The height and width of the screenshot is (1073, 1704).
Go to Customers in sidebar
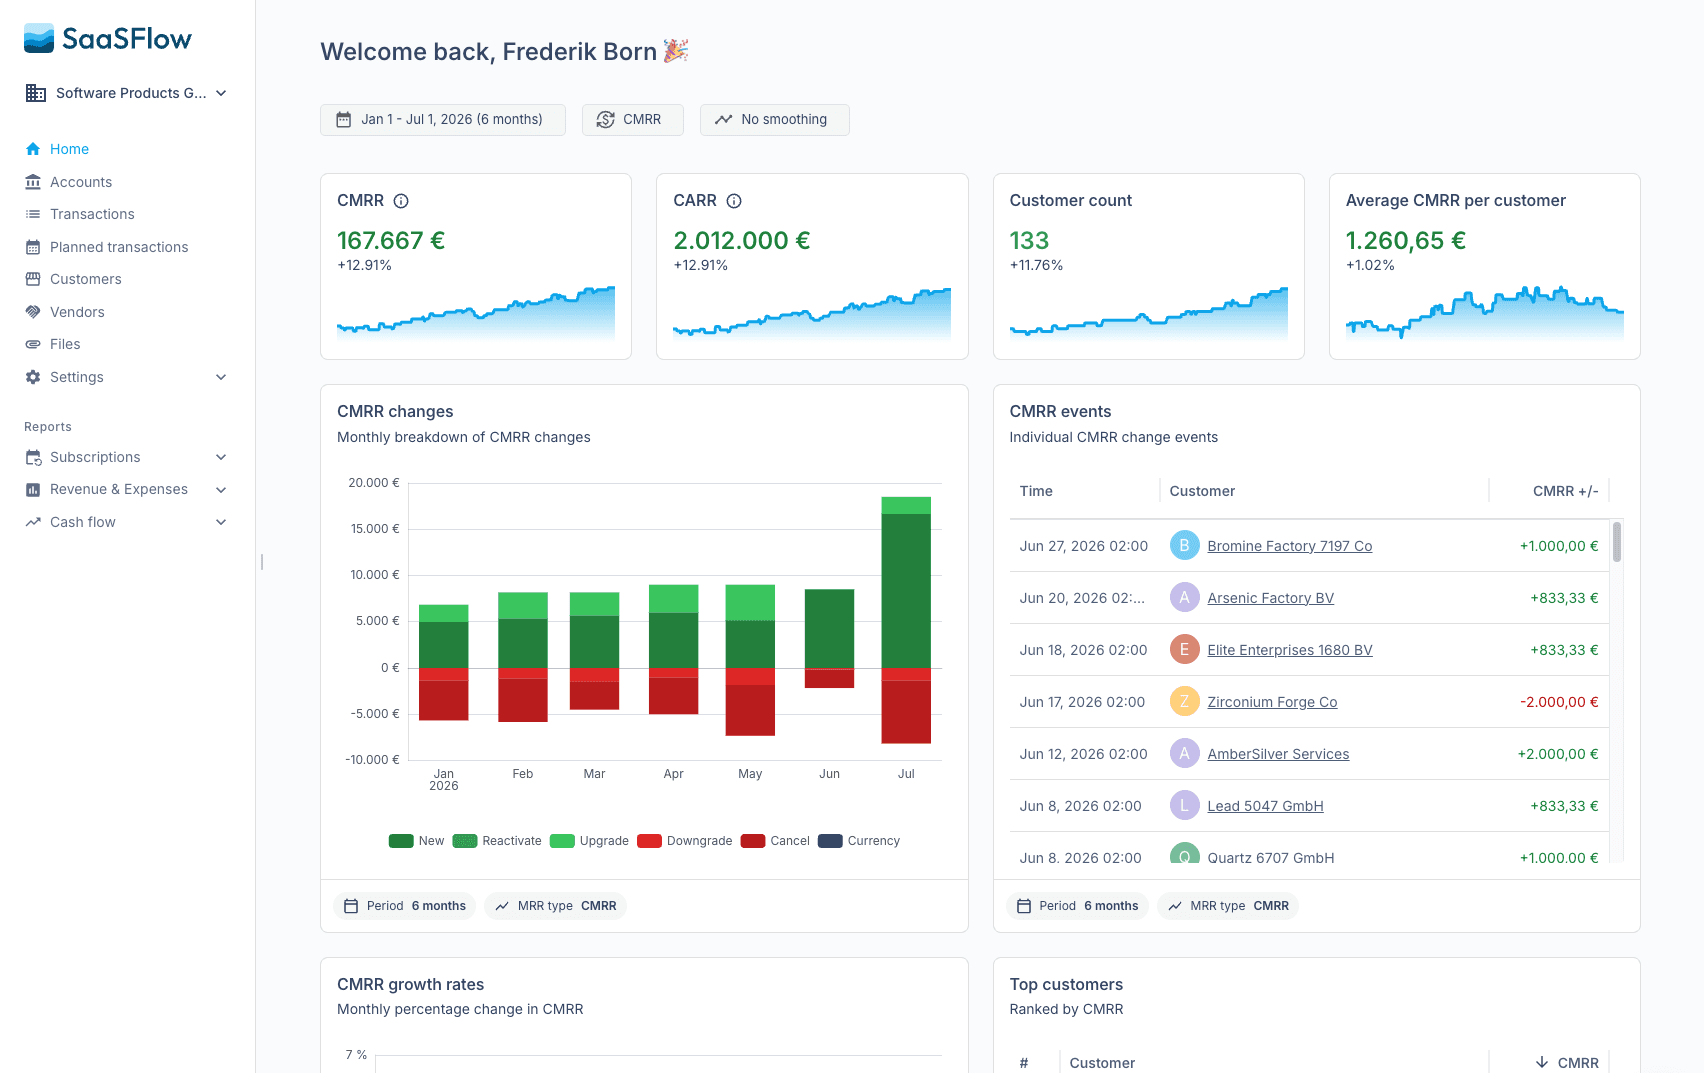click(86, 279)
